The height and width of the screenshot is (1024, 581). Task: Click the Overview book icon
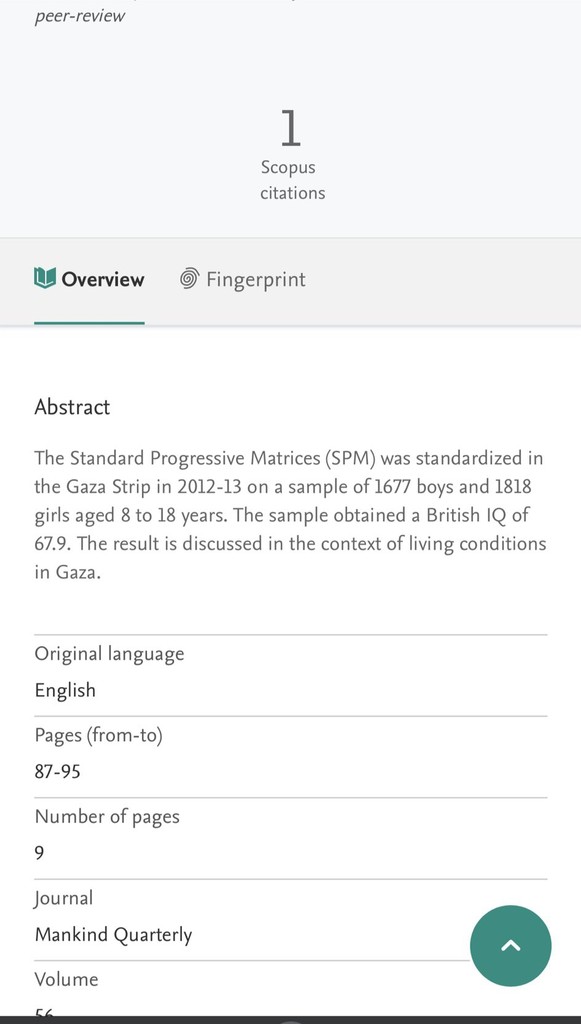[x=44, y=279]
